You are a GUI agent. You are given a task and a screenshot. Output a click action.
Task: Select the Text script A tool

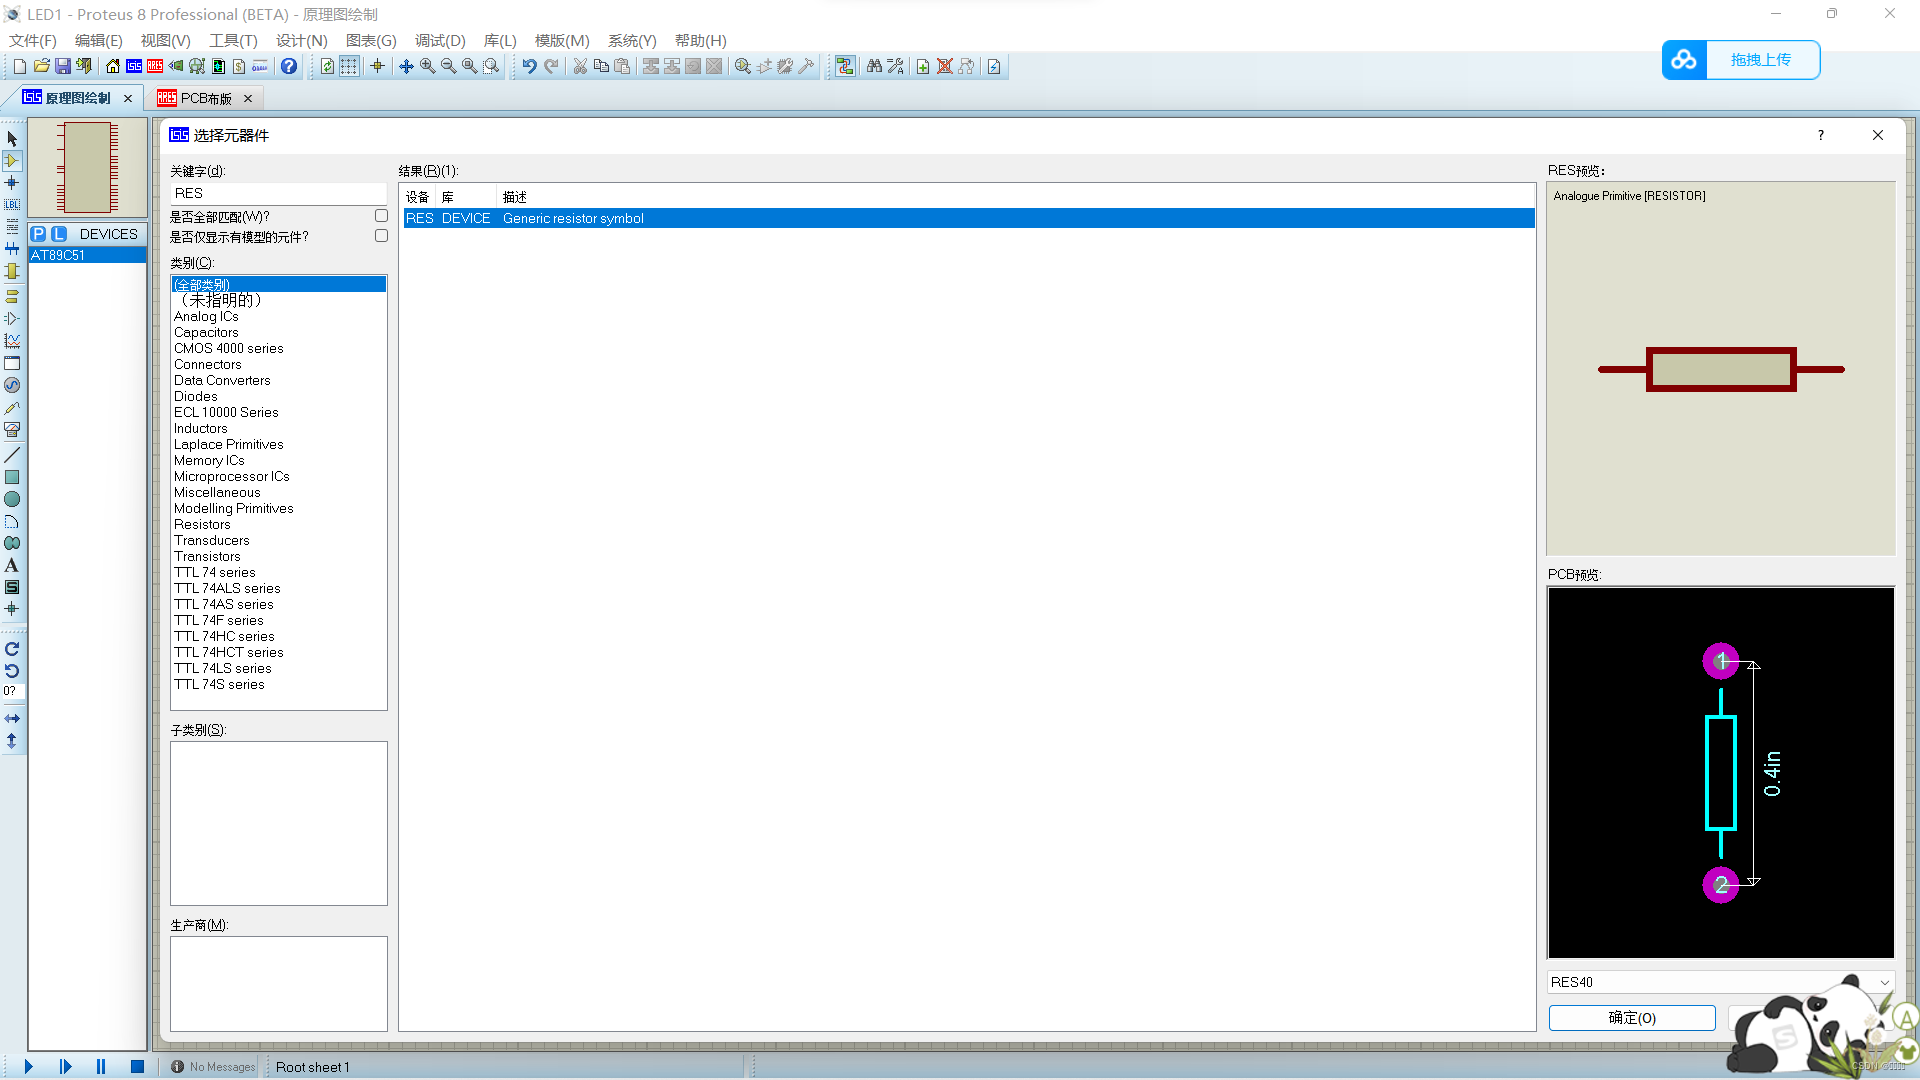point(12,565)
